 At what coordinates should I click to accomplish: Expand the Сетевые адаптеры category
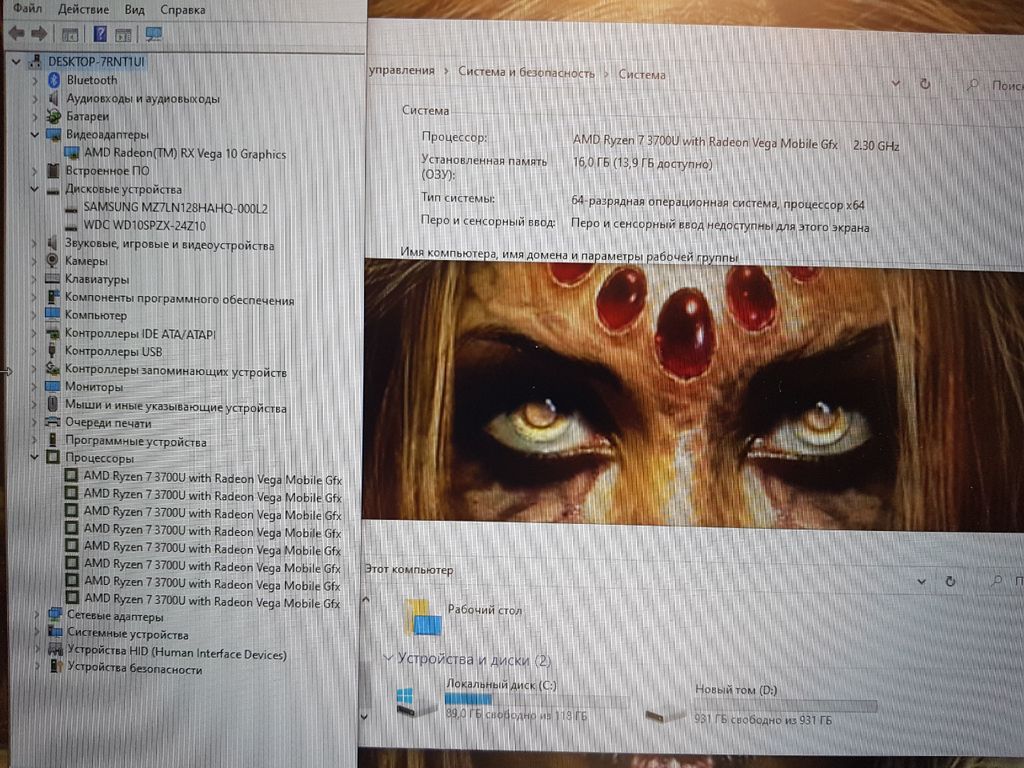point(37,615)
